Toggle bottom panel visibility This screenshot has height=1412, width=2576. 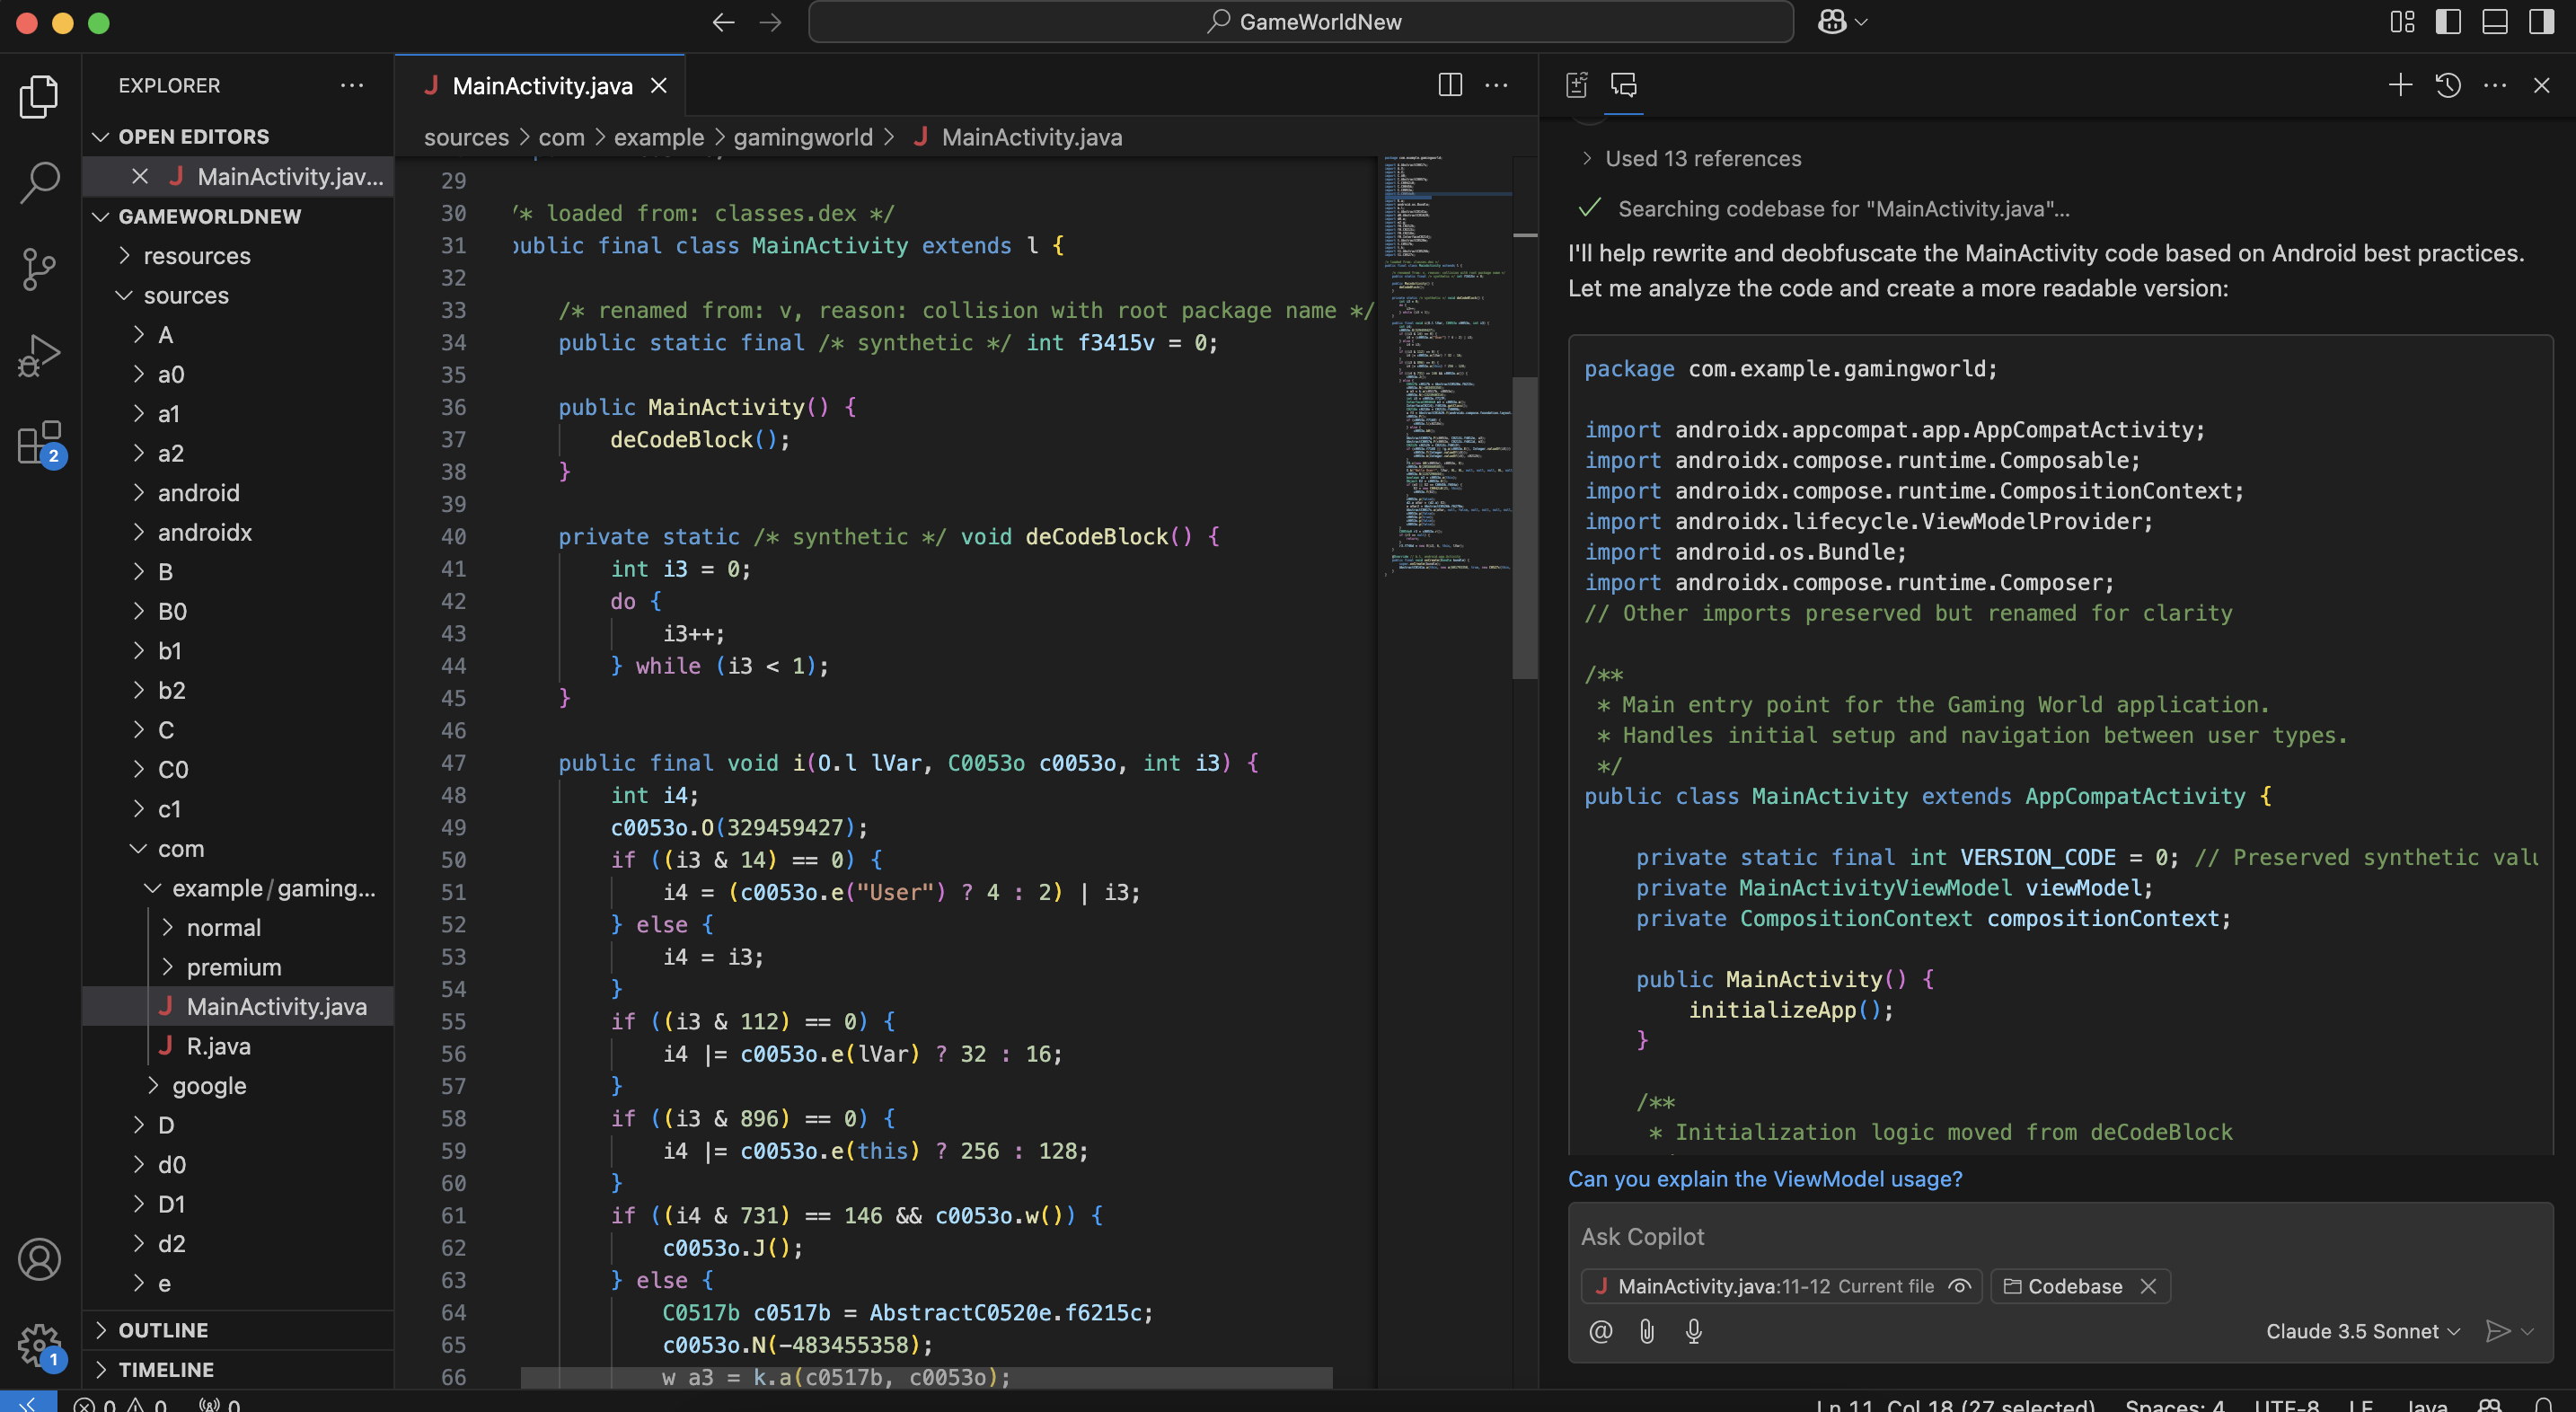point(2495,22)
